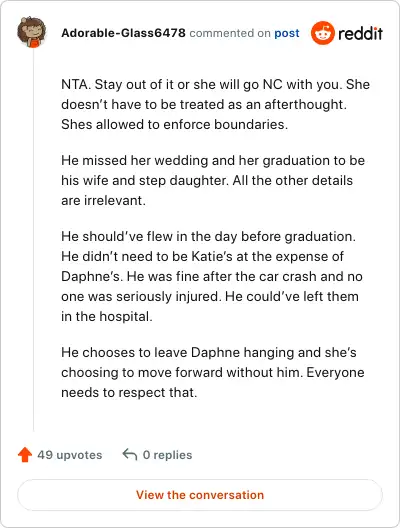Open the "View the conversation" button
Screen dimensions: 400x528
click(200, 495)
